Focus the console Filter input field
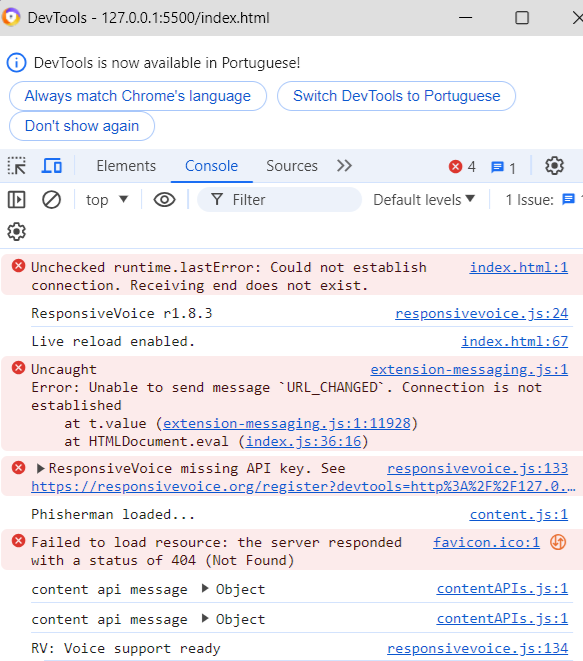Image resolution: width=583 pixels, height=661 pixels. pyautogui.click(x=279, y=199)
